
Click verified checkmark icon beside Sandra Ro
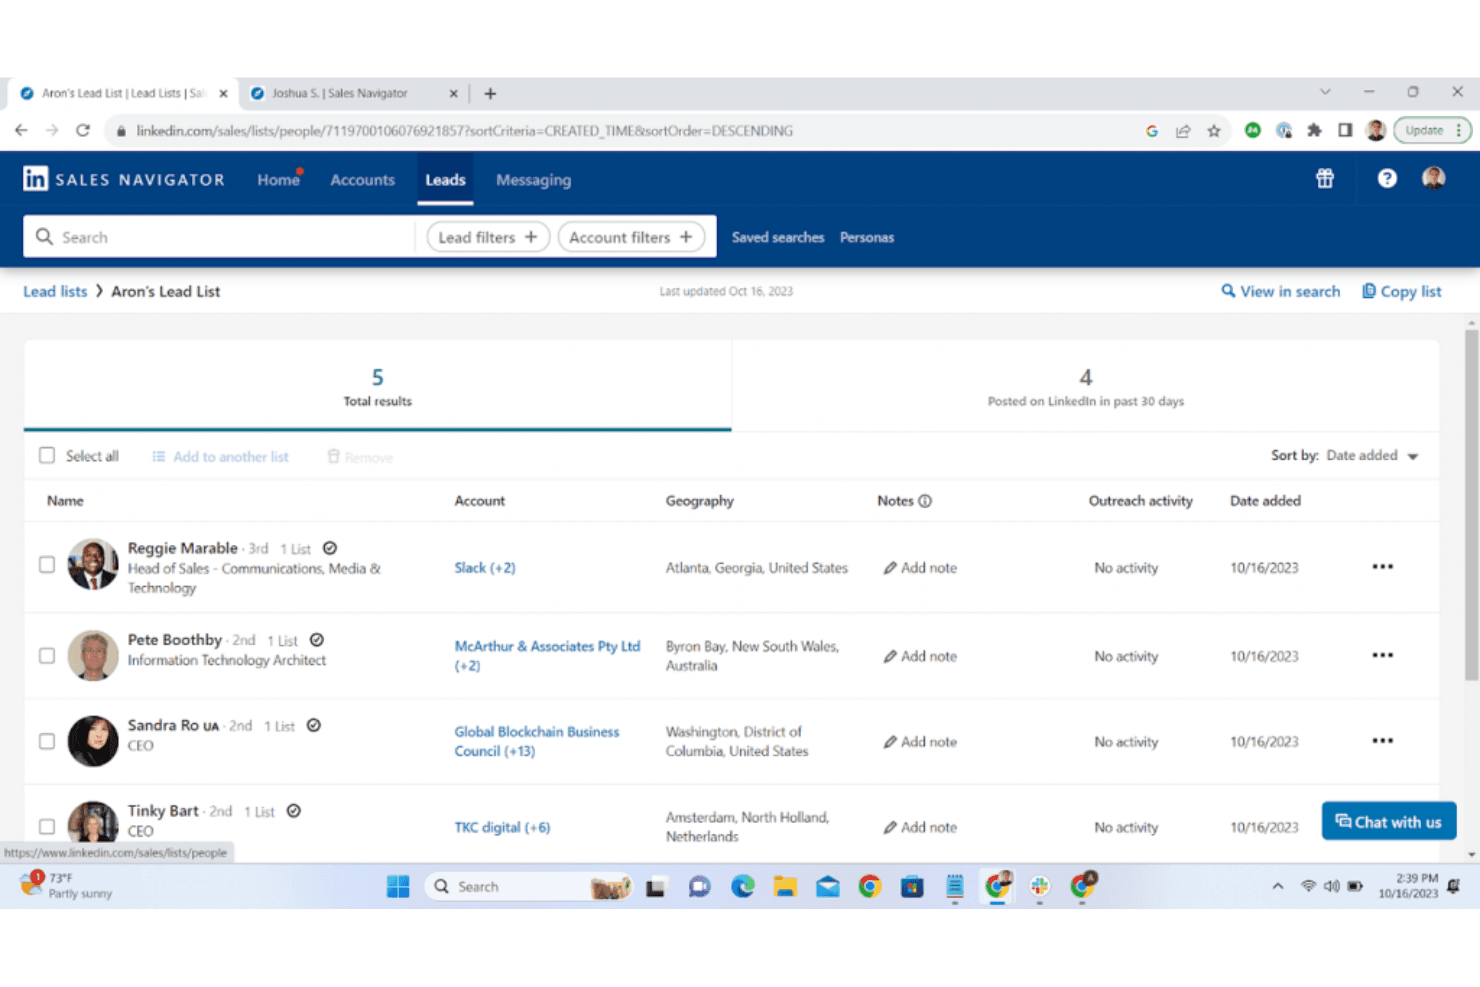314,725
